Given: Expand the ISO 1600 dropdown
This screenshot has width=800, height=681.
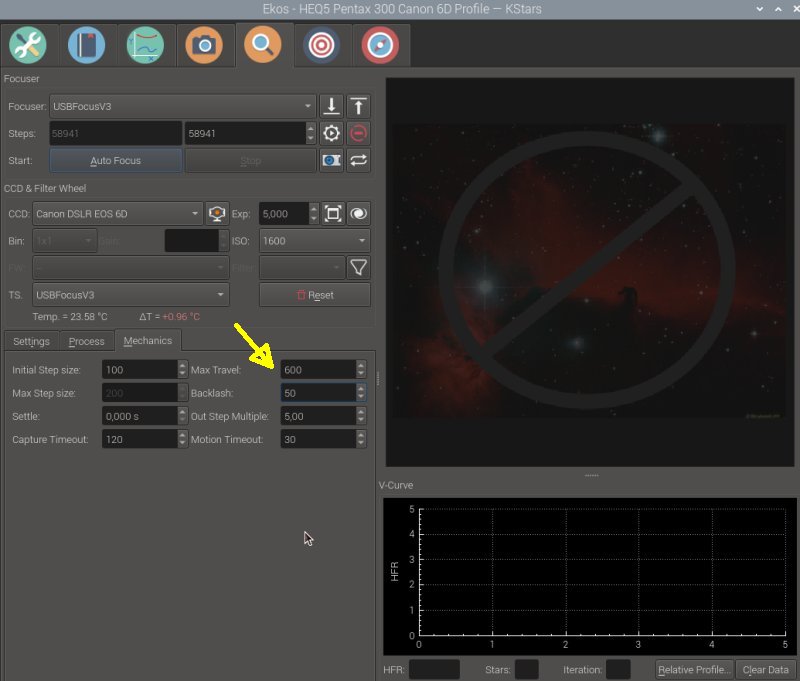Looking at the screenshot, I should click(x=314, y=241).
